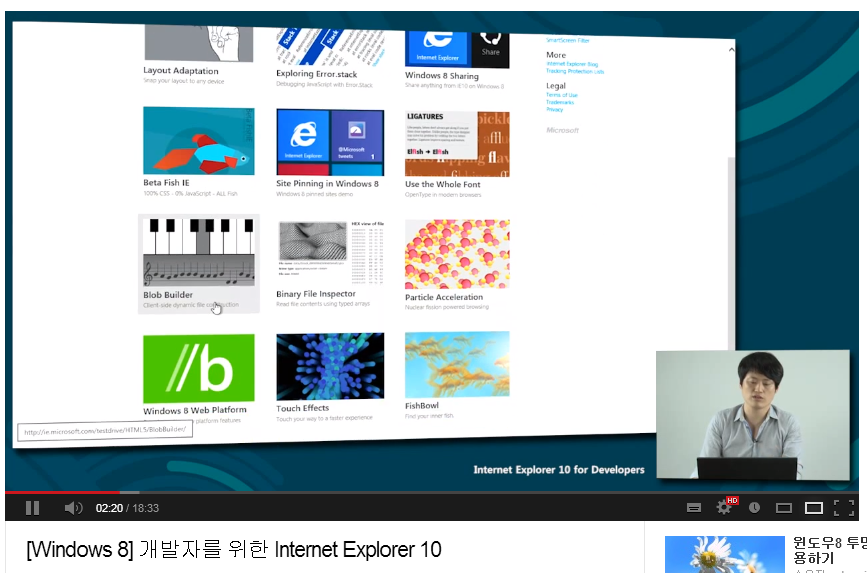Toggle subtitles with the captions icon
This screenshot has width=867, height=573.
tap(694, 508)
